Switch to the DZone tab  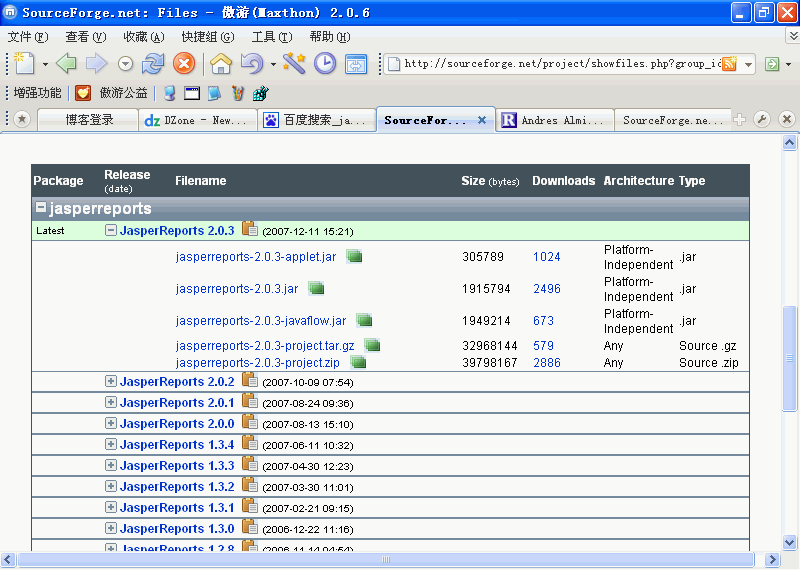click(198, 120)
